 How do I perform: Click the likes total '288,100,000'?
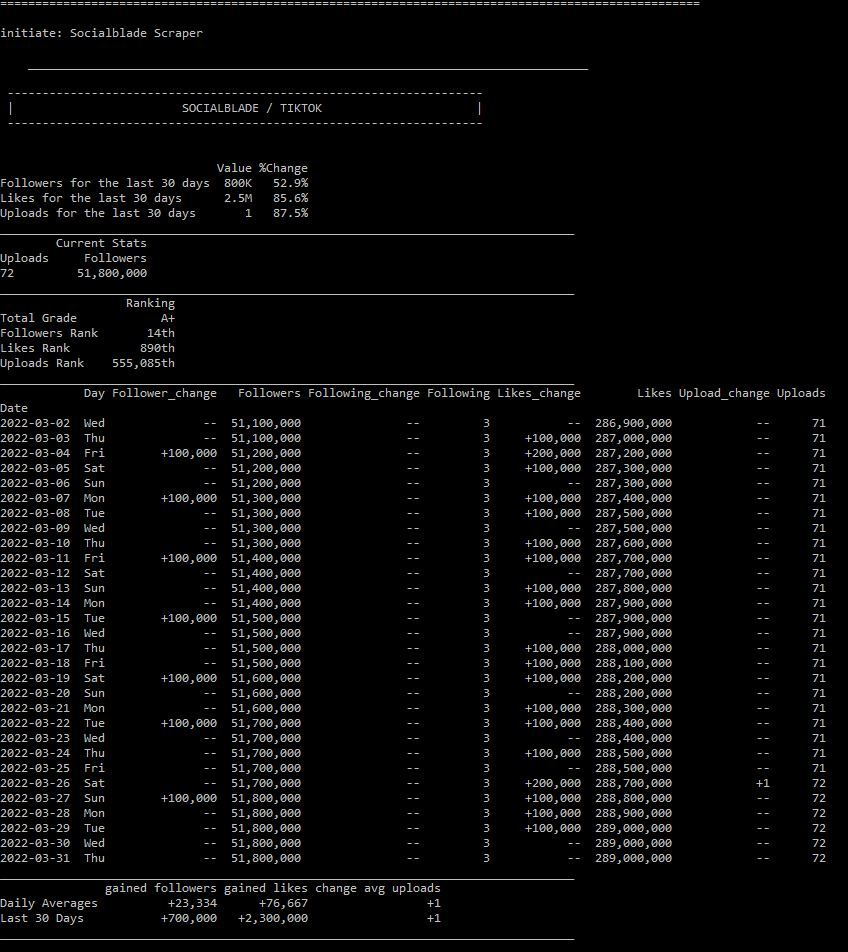tap(634, 663)
